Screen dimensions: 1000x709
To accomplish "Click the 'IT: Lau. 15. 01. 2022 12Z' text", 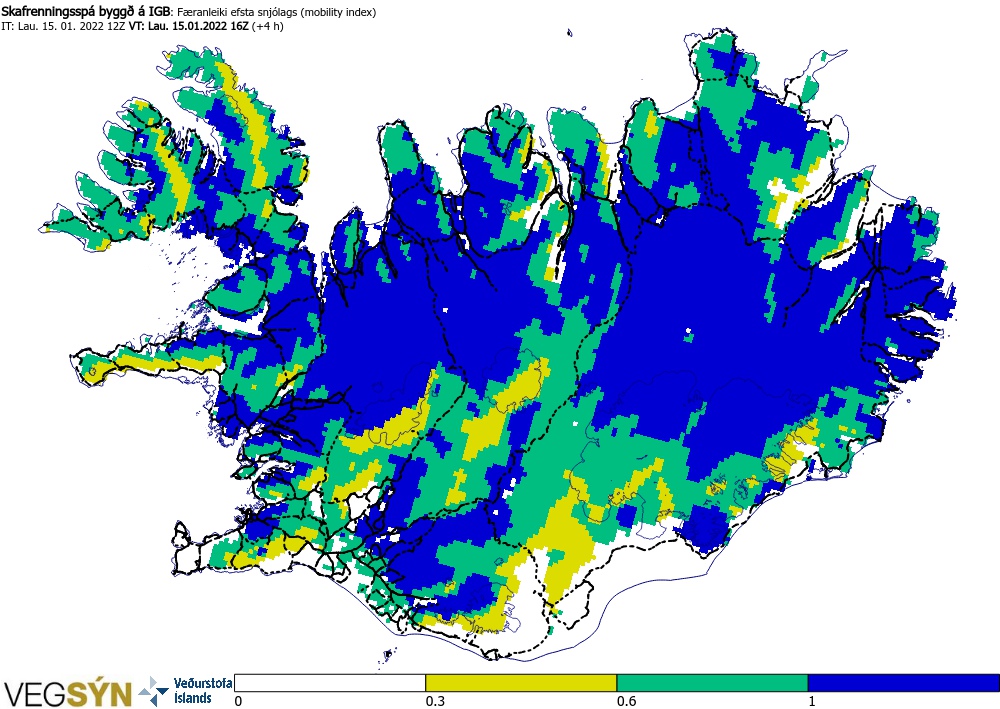I will coord(63,27).
